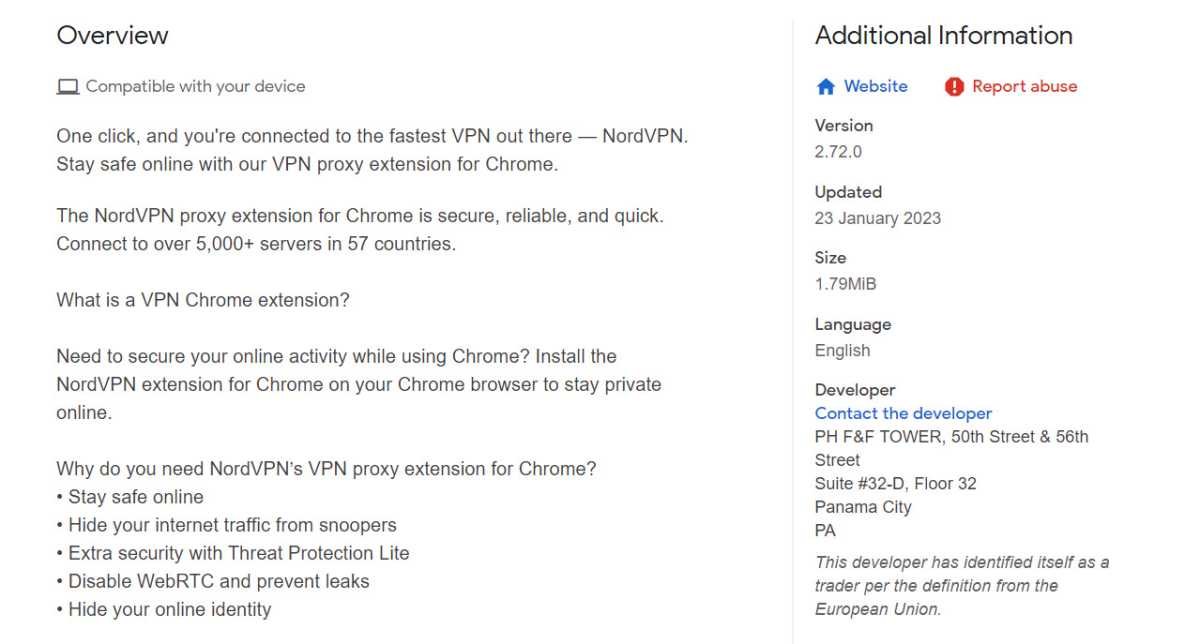This screenshot has height=644, width=1200.
Task: Select the Report abuse link text
Action: (1024, 86)
